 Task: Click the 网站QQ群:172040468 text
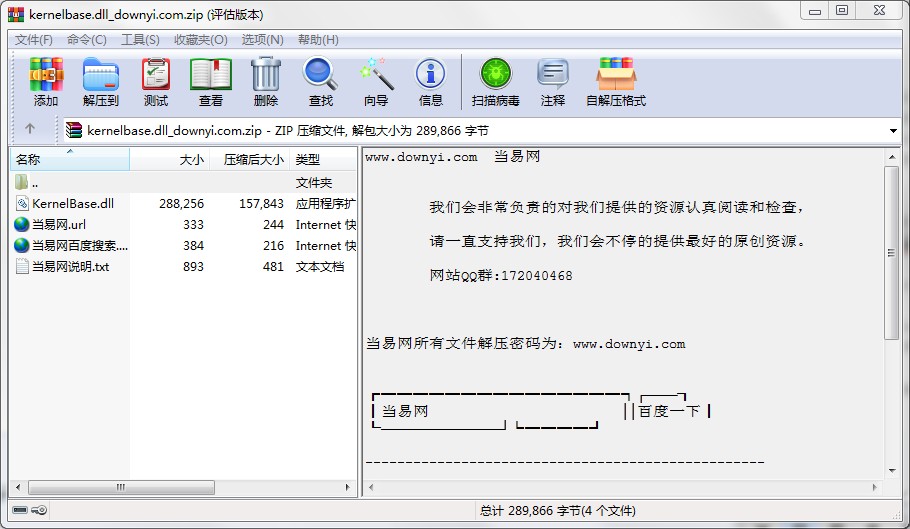[501, 276]
